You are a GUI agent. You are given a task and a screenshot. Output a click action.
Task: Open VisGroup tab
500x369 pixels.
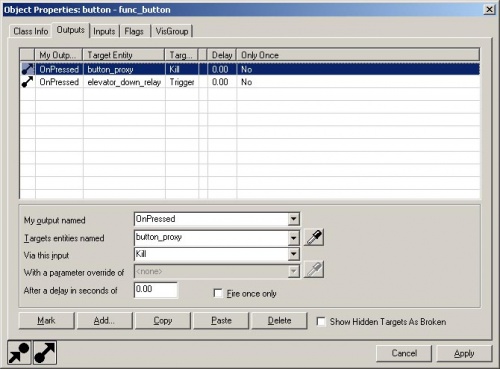point(172,31)
